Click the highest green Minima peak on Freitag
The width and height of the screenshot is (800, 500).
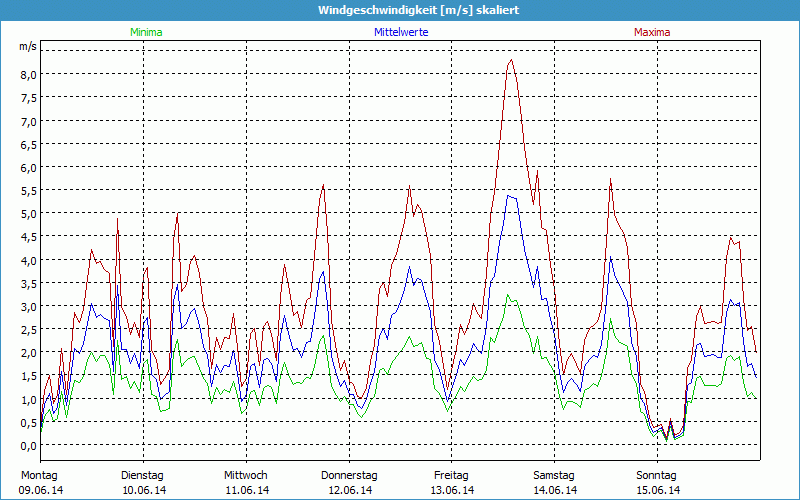pos(507,294)
